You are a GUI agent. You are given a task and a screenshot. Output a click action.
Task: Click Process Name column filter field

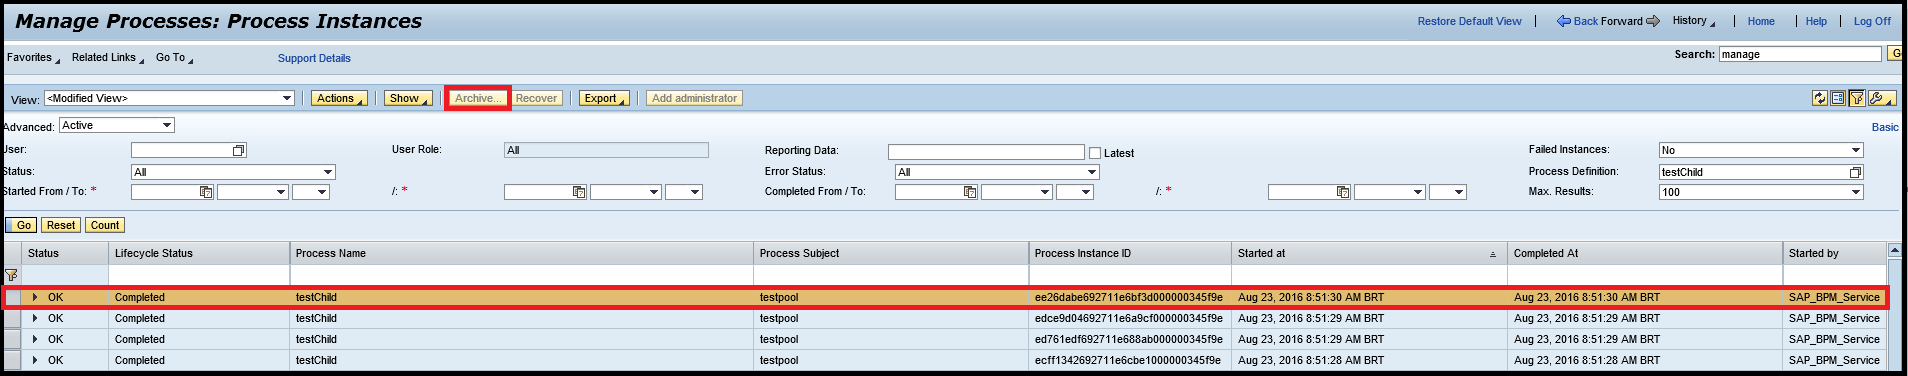521,275
